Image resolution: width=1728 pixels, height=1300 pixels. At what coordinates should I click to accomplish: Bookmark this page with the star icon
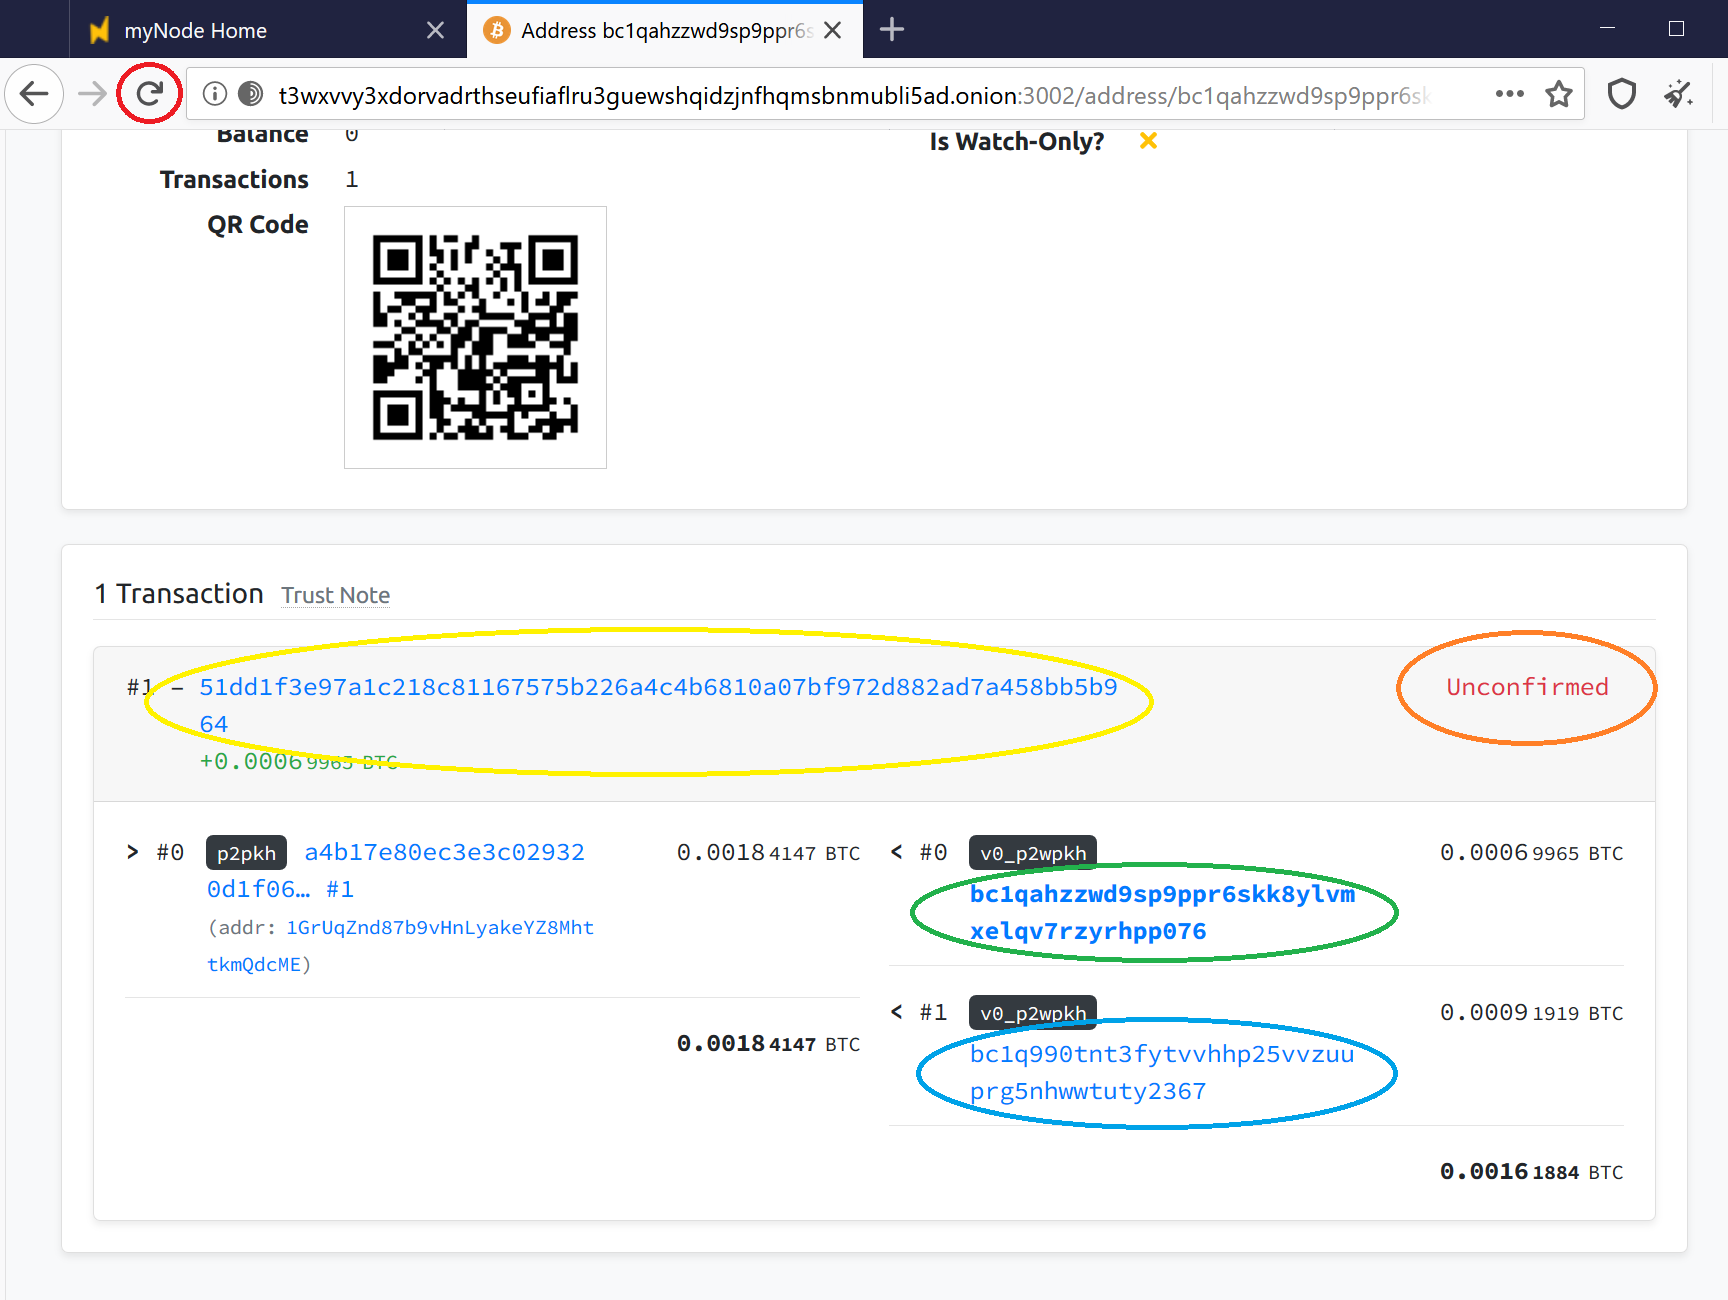tap(1559, 94)
